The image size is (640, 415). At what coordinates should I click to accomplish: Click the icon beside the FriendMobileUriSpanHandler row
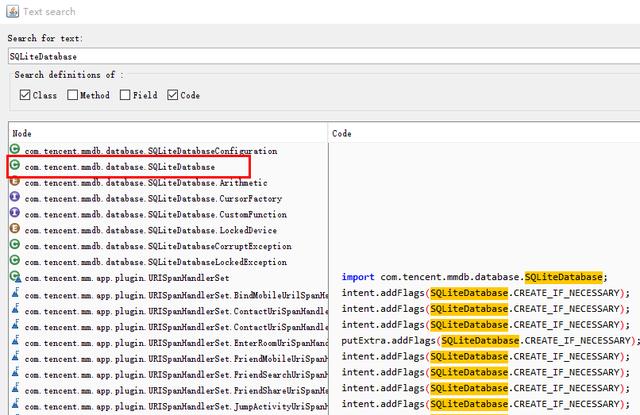click(x=15, y=357)
